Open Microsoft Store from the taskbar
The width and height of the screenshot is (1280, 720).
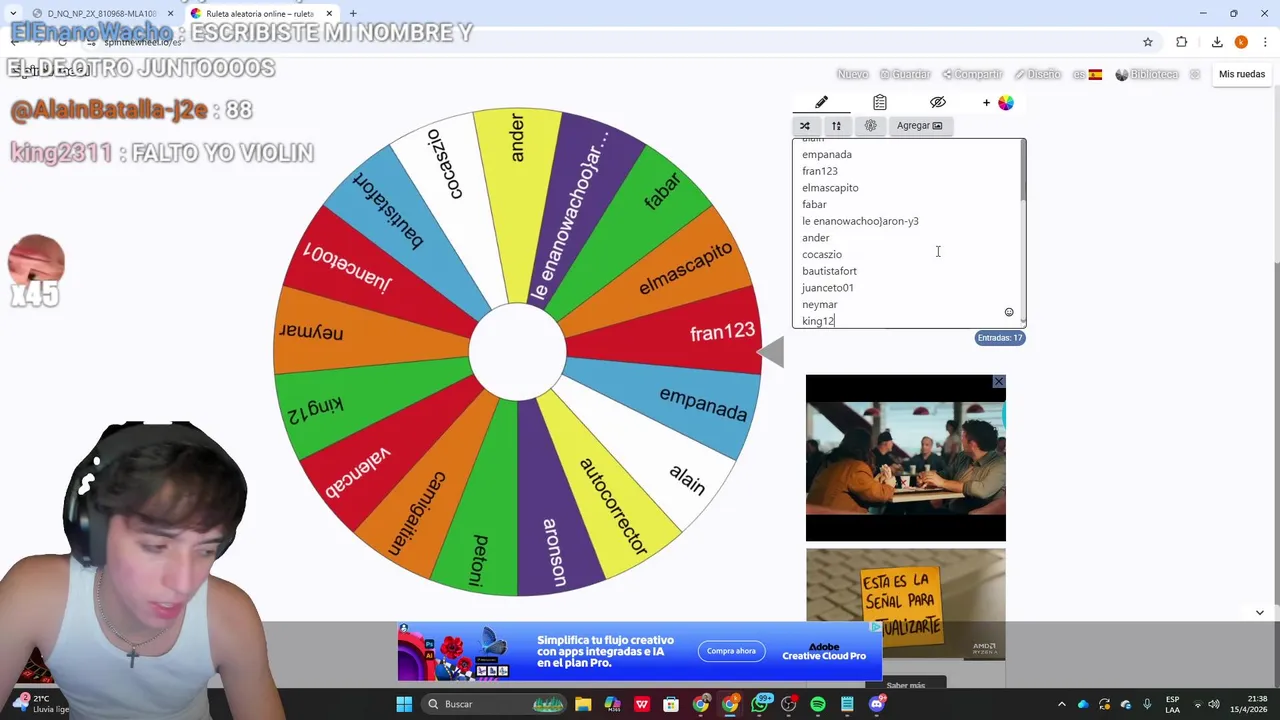671,704
